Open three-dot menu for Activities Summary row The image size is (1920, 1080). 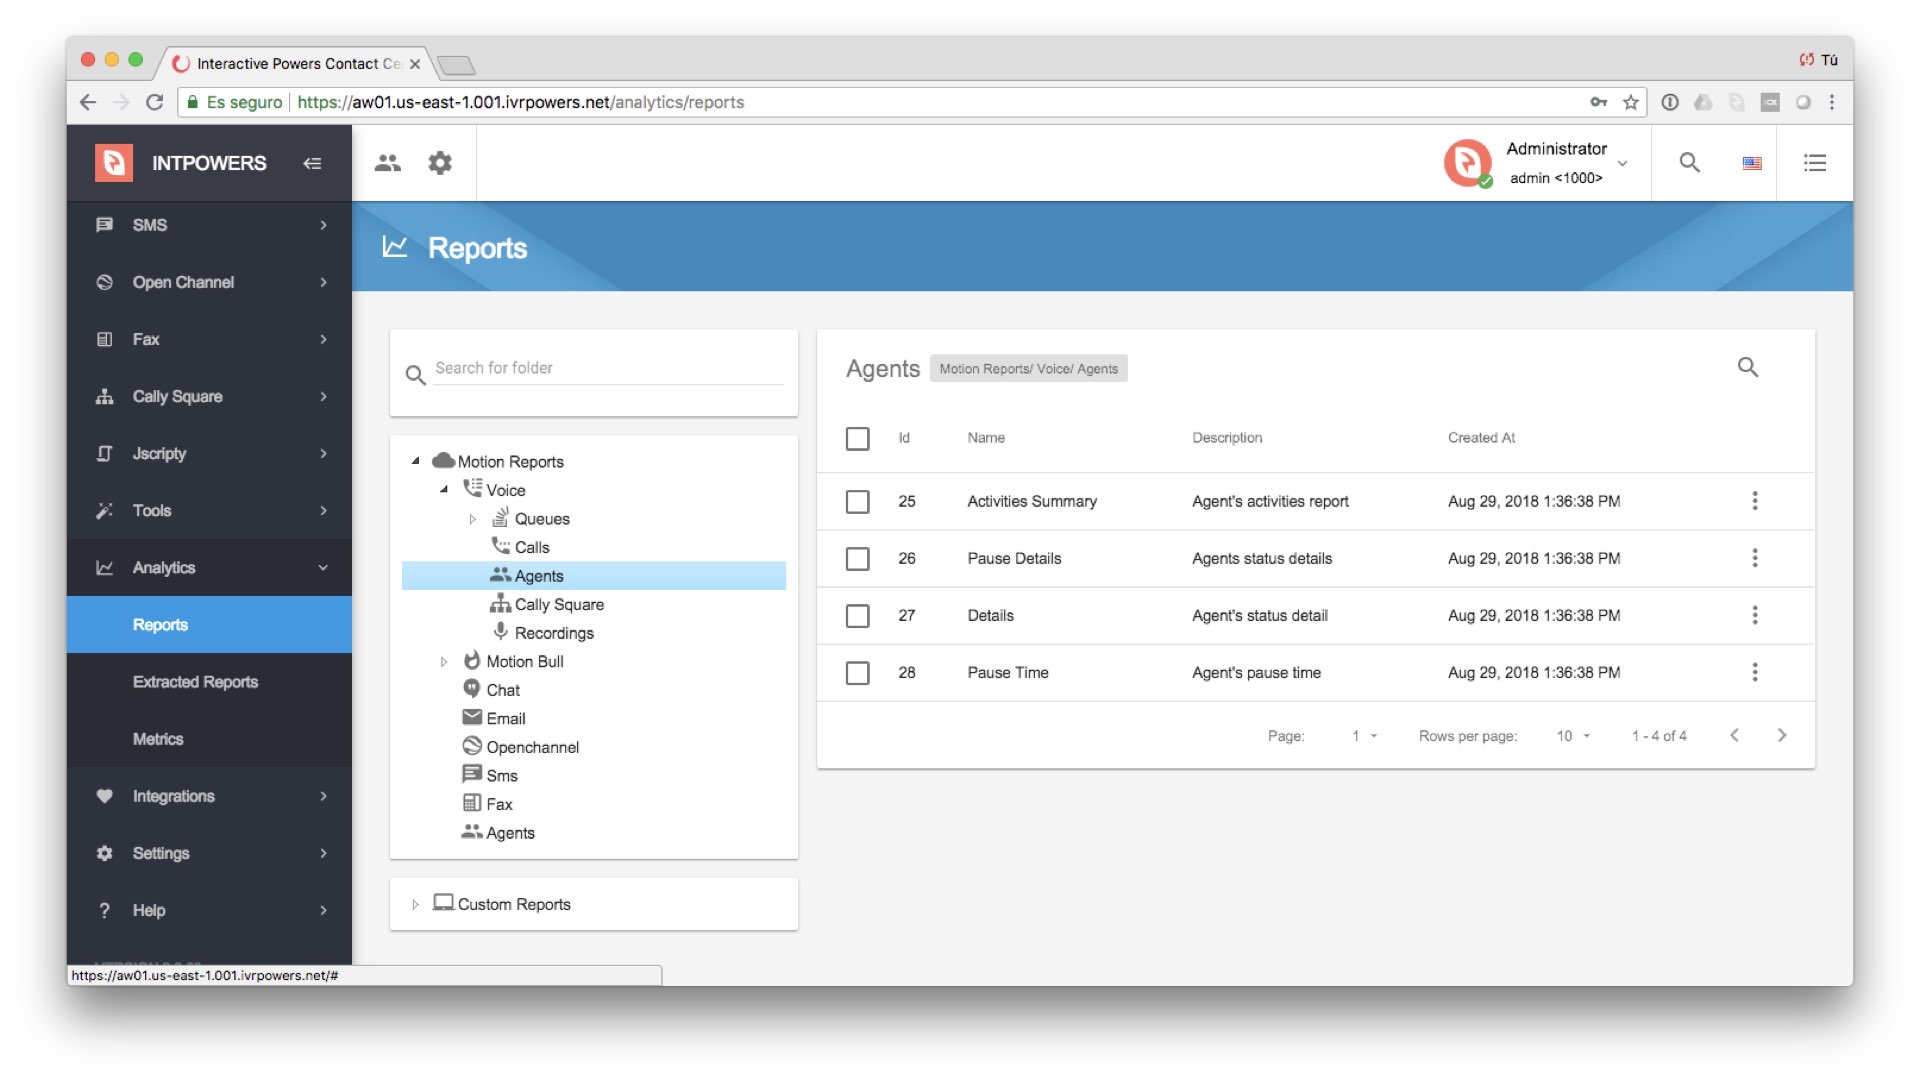tap(1754, 501)
